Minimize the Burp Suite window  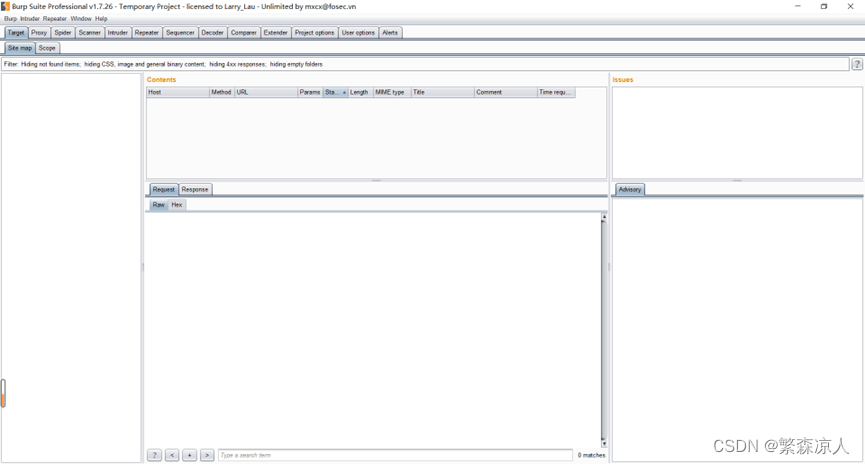798,6
